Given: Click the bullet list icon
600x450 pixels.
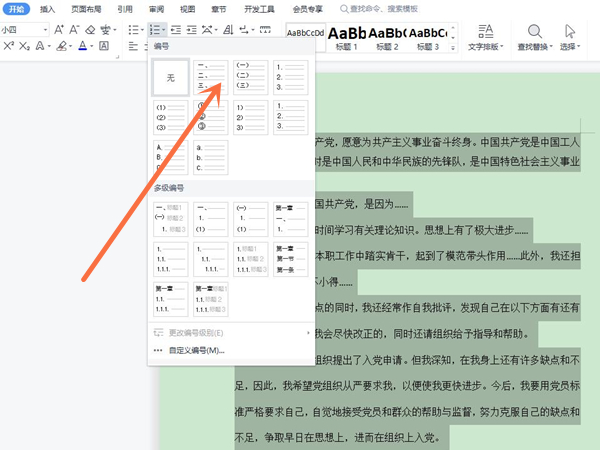Looking at the screenshot, I should [133, 30].
